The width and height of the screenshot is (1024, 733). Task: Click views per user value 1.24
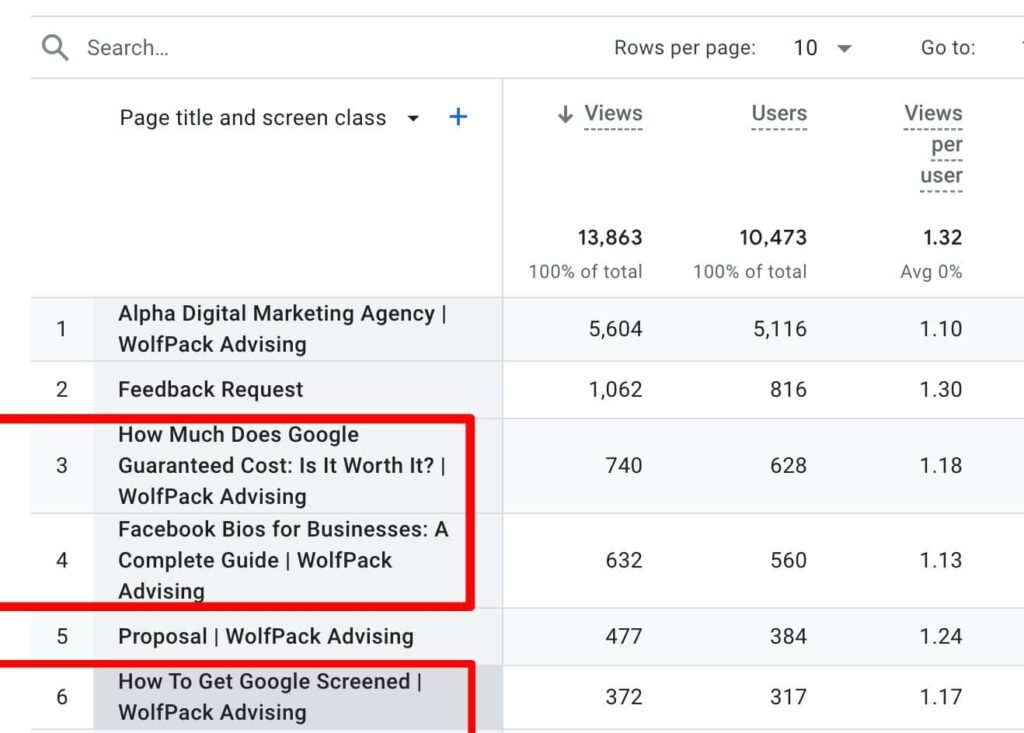941,636
